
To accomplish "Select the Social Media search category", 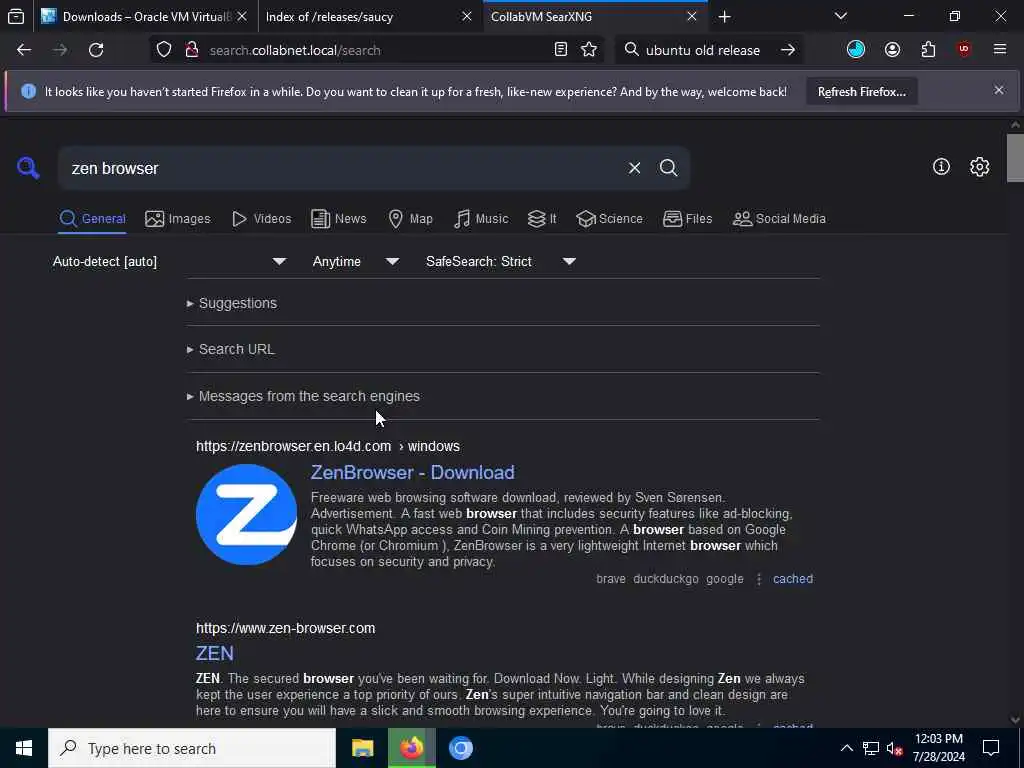I will coord(779,219).
